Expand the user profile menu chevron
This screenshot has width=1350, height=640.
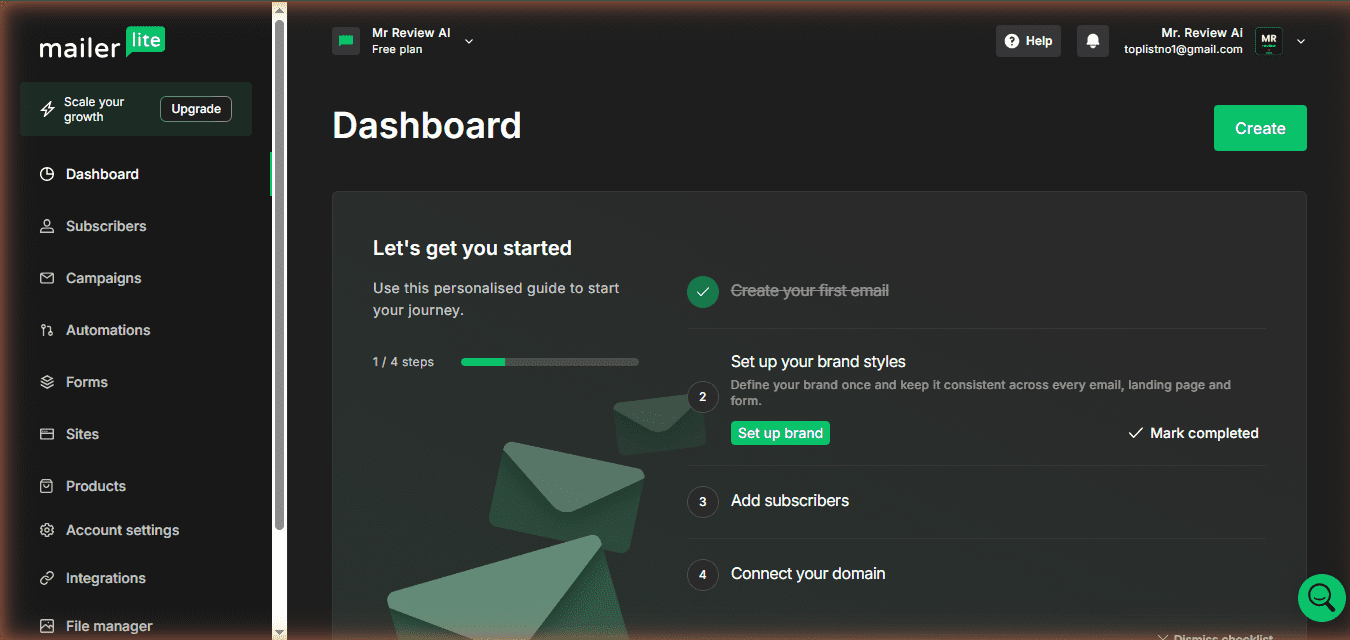[x=1301, y=41]
